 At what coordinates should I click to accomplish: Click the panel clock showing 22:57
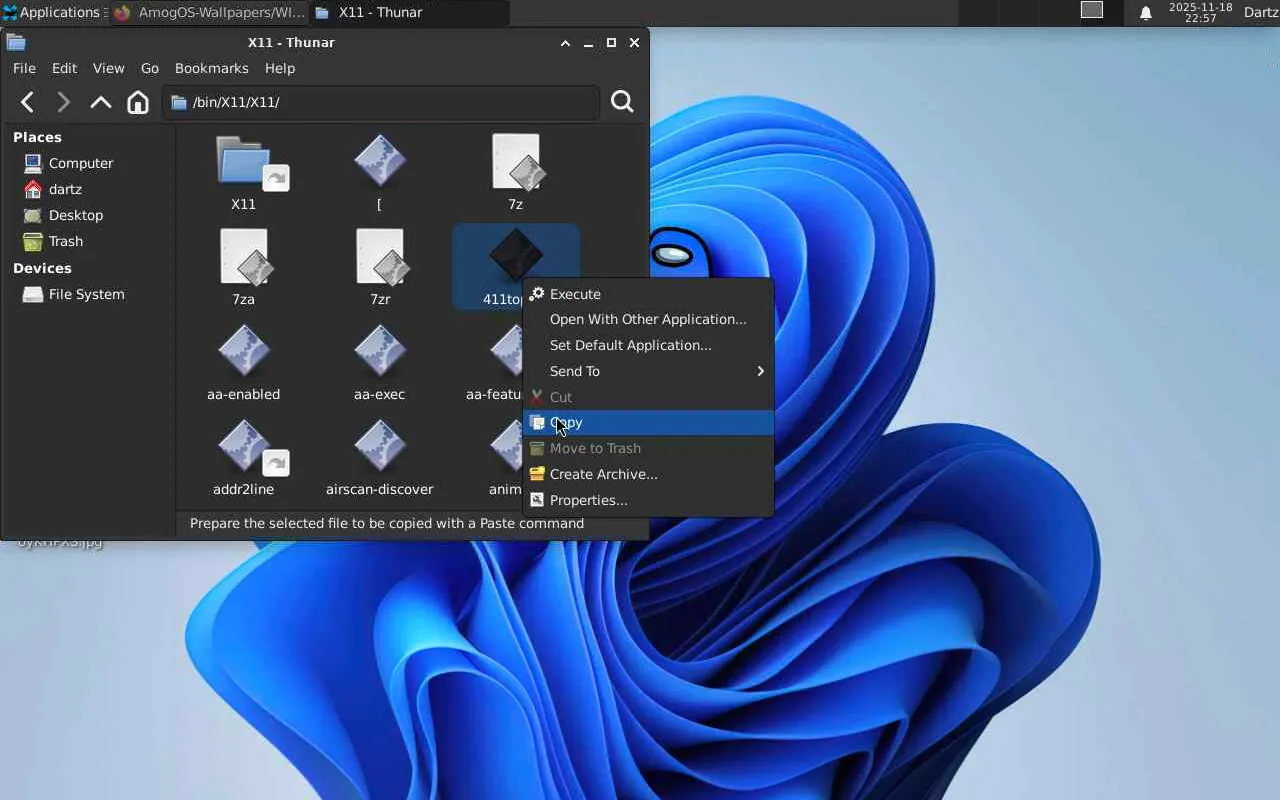coord(1198,12)
